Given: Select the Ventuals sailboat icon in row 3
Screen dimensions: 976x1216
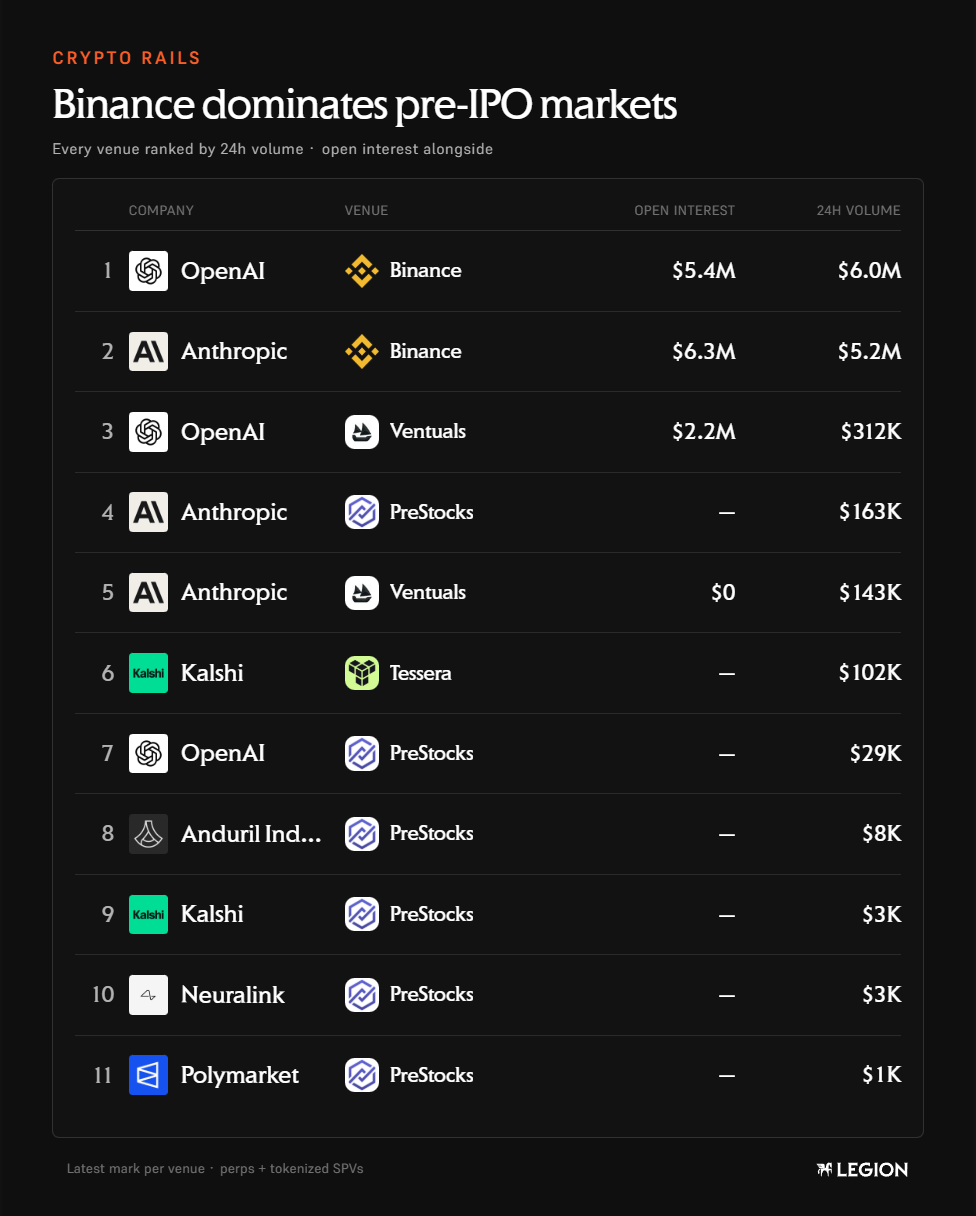Looking at the screenshot, I should pyautogui.click(x=361, y=432).
